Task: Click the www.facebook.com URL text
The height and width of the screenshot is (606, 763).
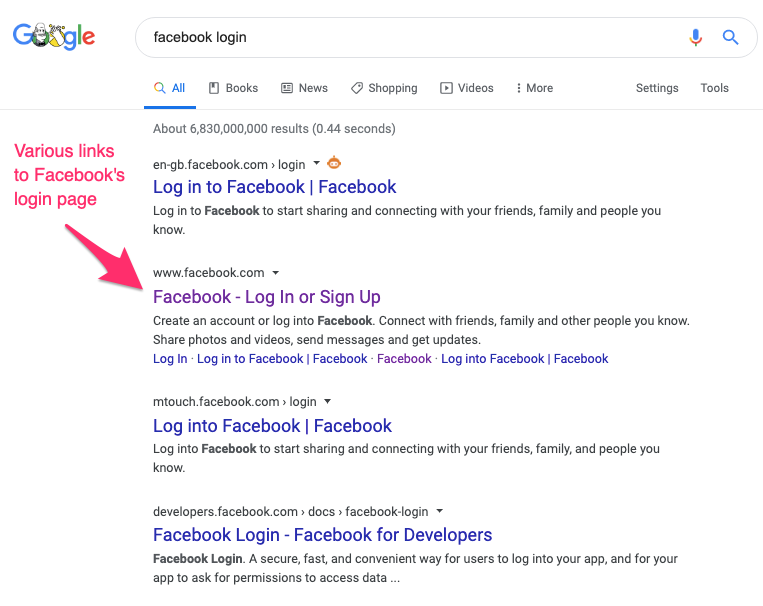Action: (x=209, y=273)
